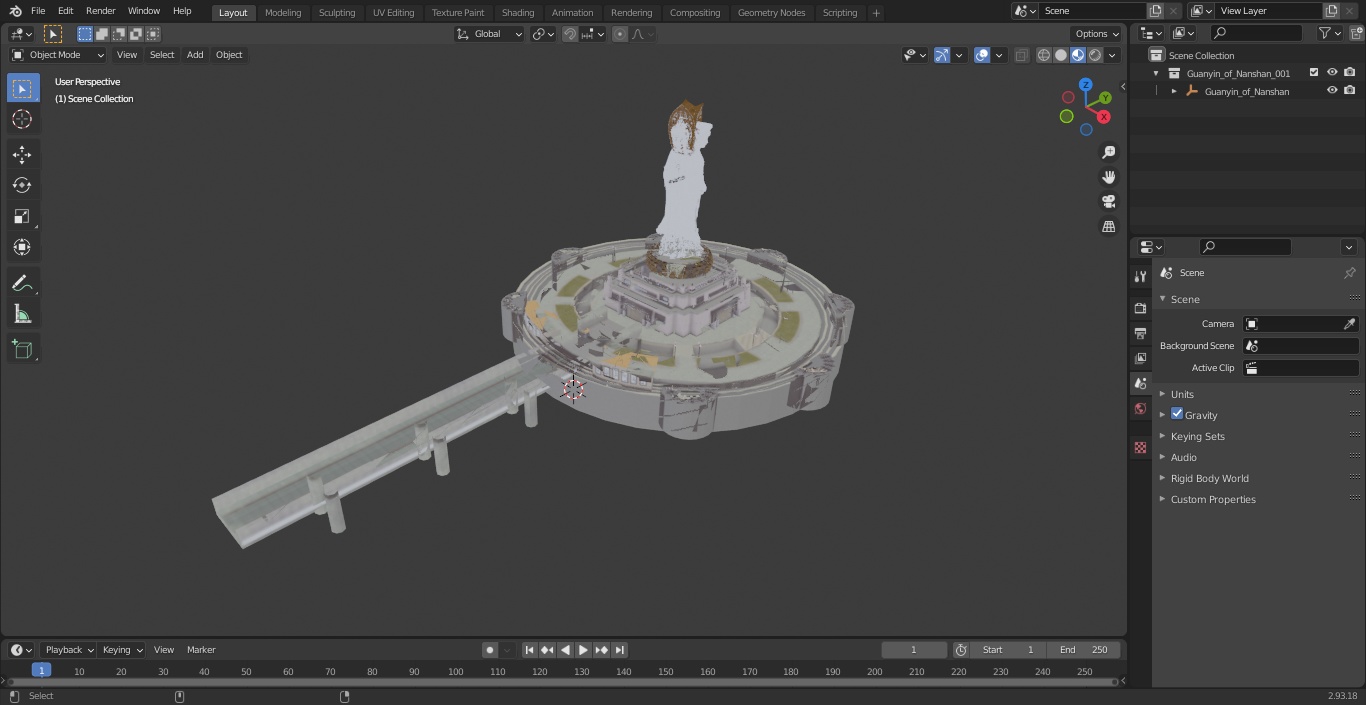
Task: Switch to the Sculpting workspace tab
Action: click(x=337, y=12)
